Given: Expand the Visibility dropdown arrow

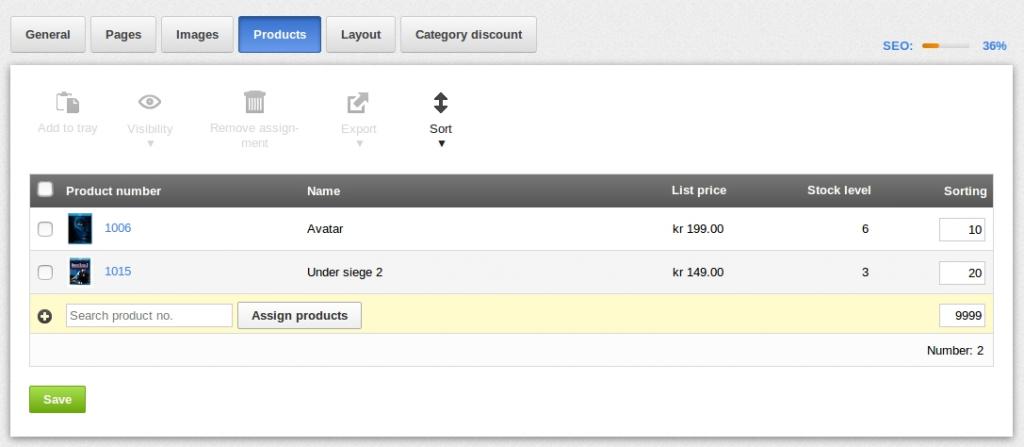Looking at the screenshot, I should [x=150, y=144].
